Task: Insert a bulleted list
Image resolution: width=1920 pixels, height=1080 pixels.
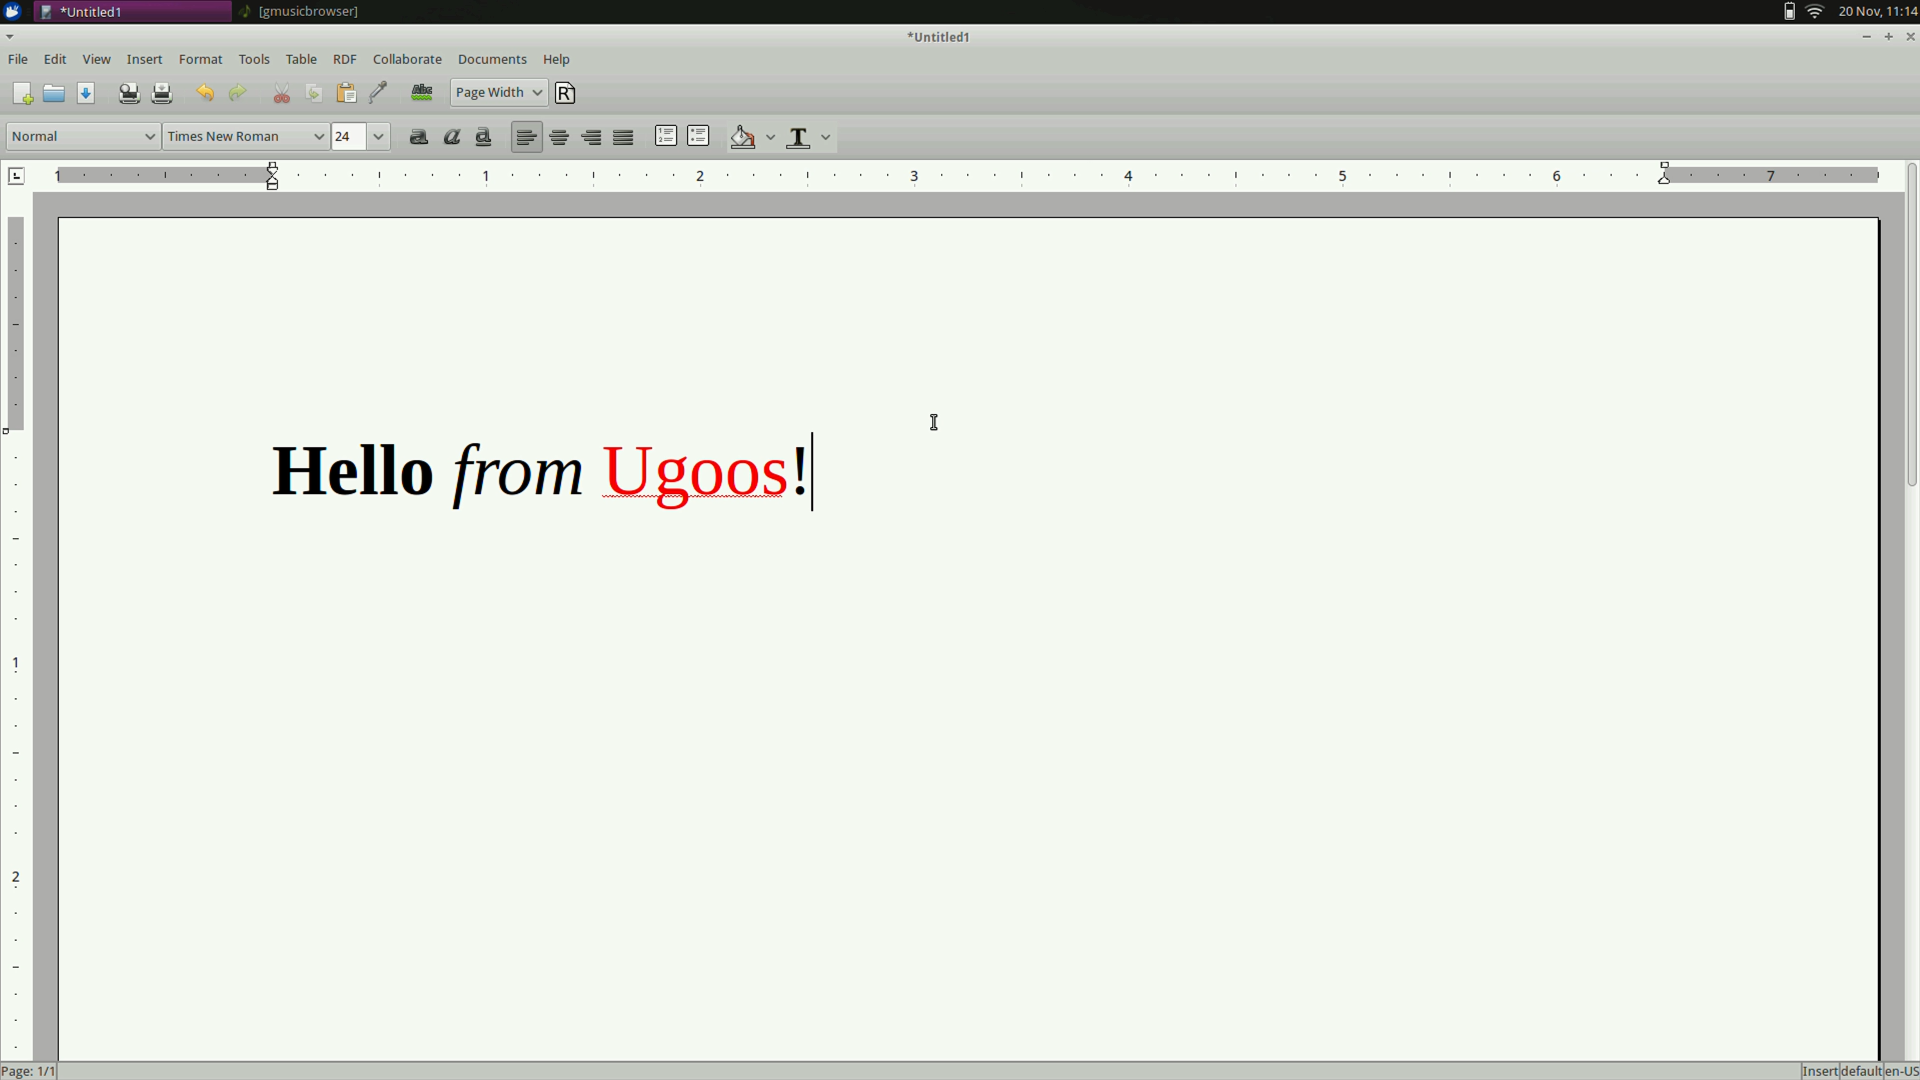Action: click(x=698, y=137)
